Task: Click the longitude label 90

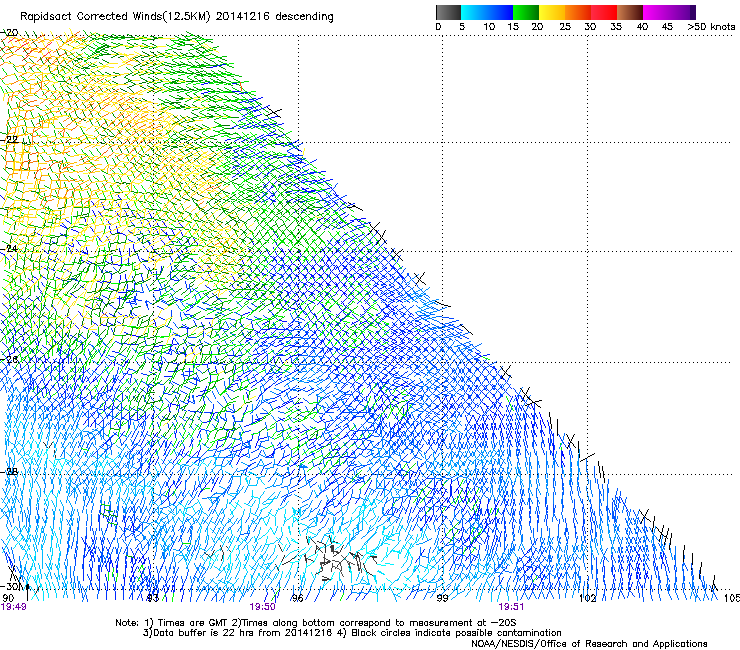Action: (x=8, y=598)
